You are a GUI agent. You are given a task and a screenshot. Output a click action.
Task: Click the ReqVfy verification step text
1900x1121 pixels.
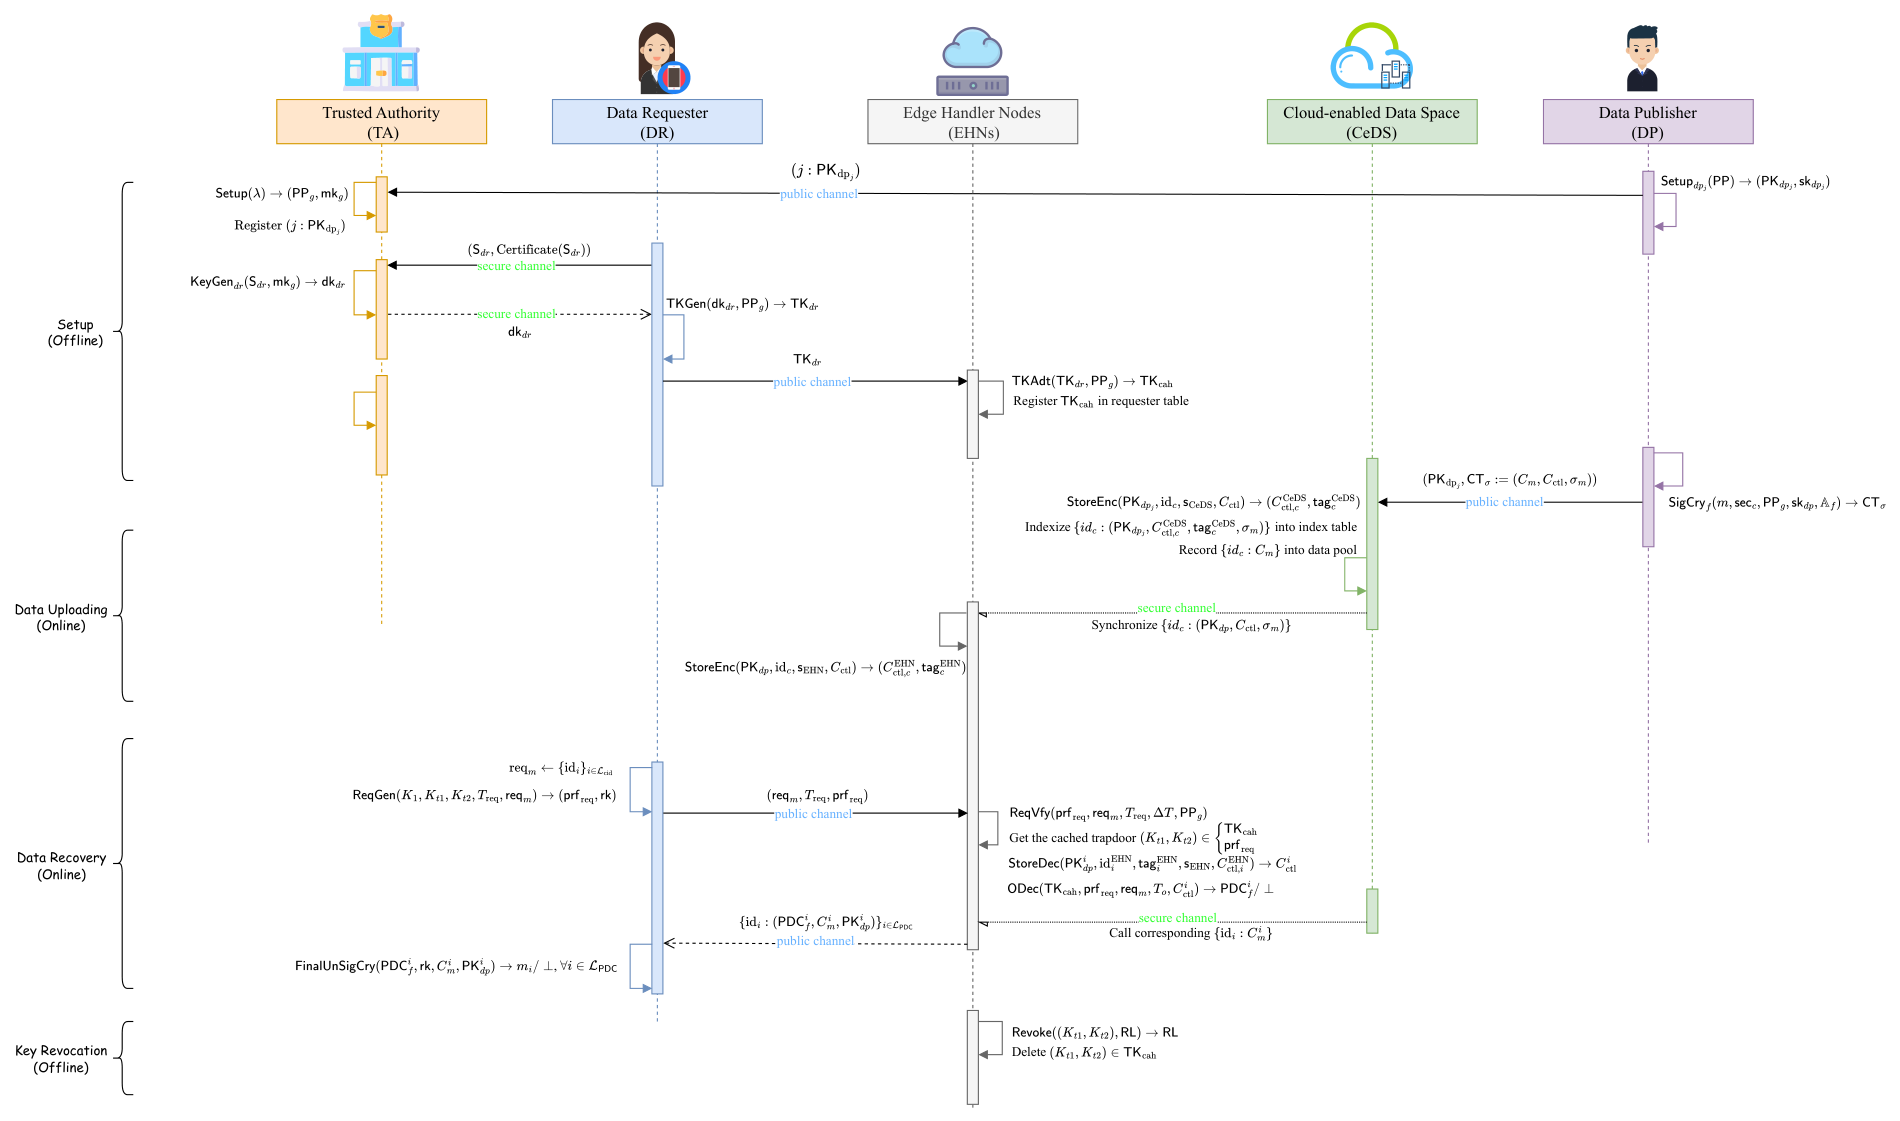[x=1108, y=813]
